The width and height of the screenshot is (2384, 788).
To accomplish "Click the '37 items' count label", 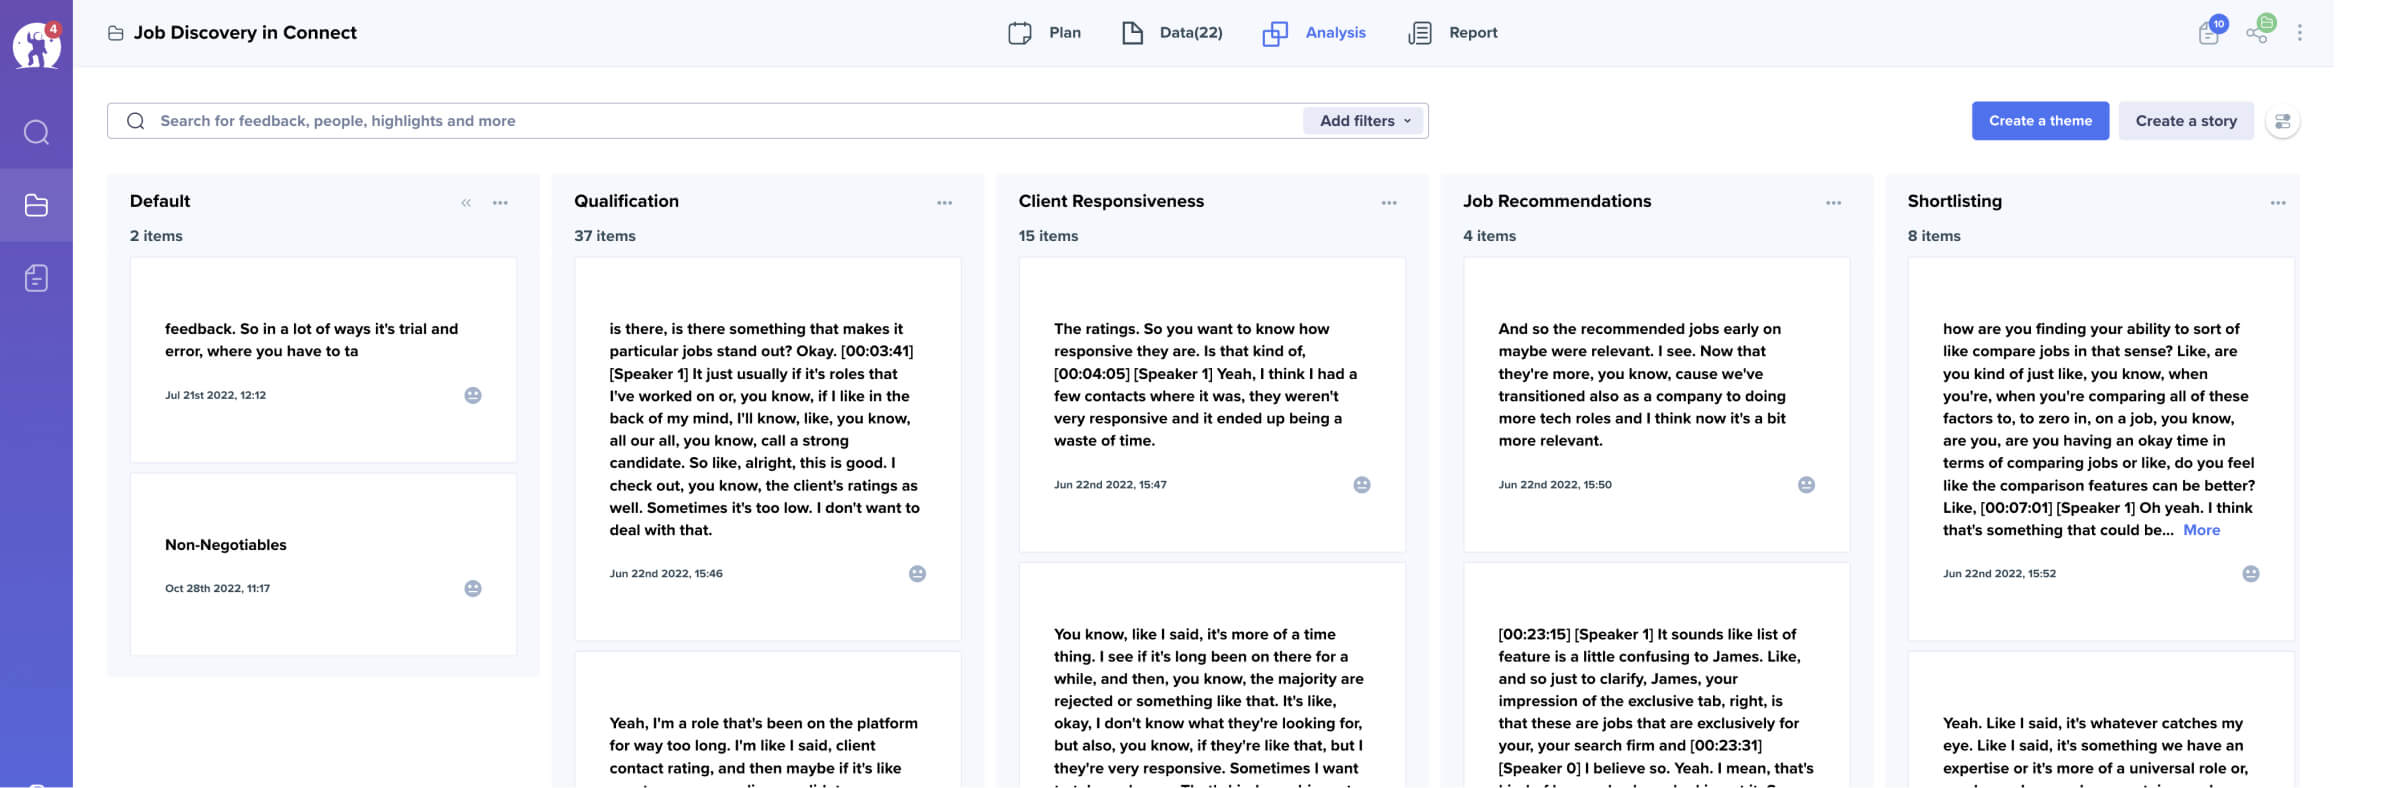I will (x=605, y=236).
